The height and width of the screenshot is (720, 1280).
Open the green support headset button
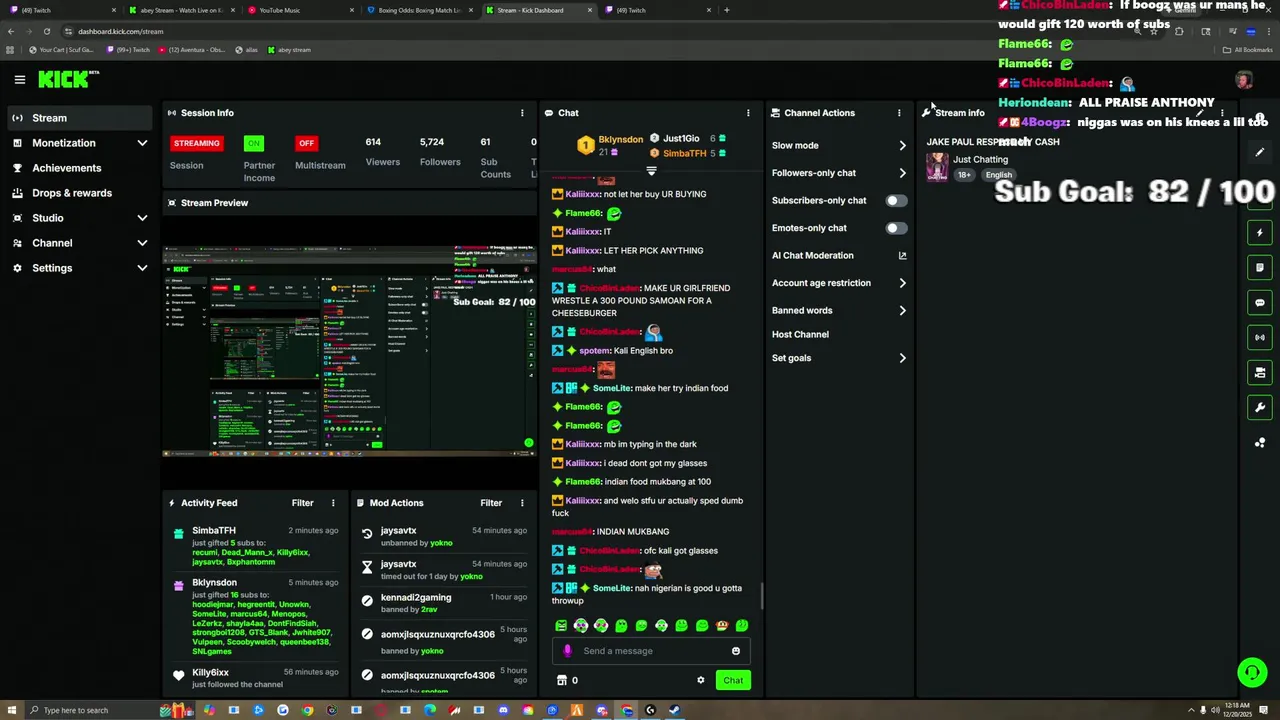pyautogui.click(x=1252, y=672)
